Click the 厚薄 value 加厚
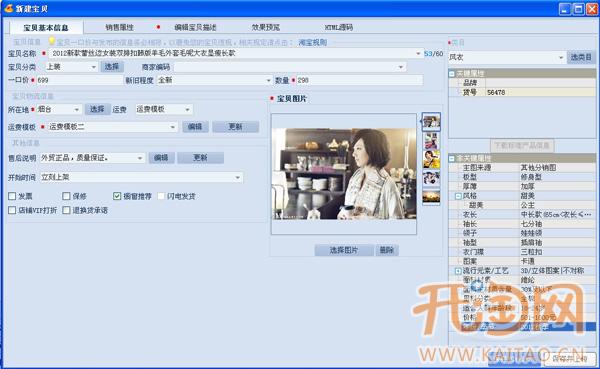 pos(558,186)
